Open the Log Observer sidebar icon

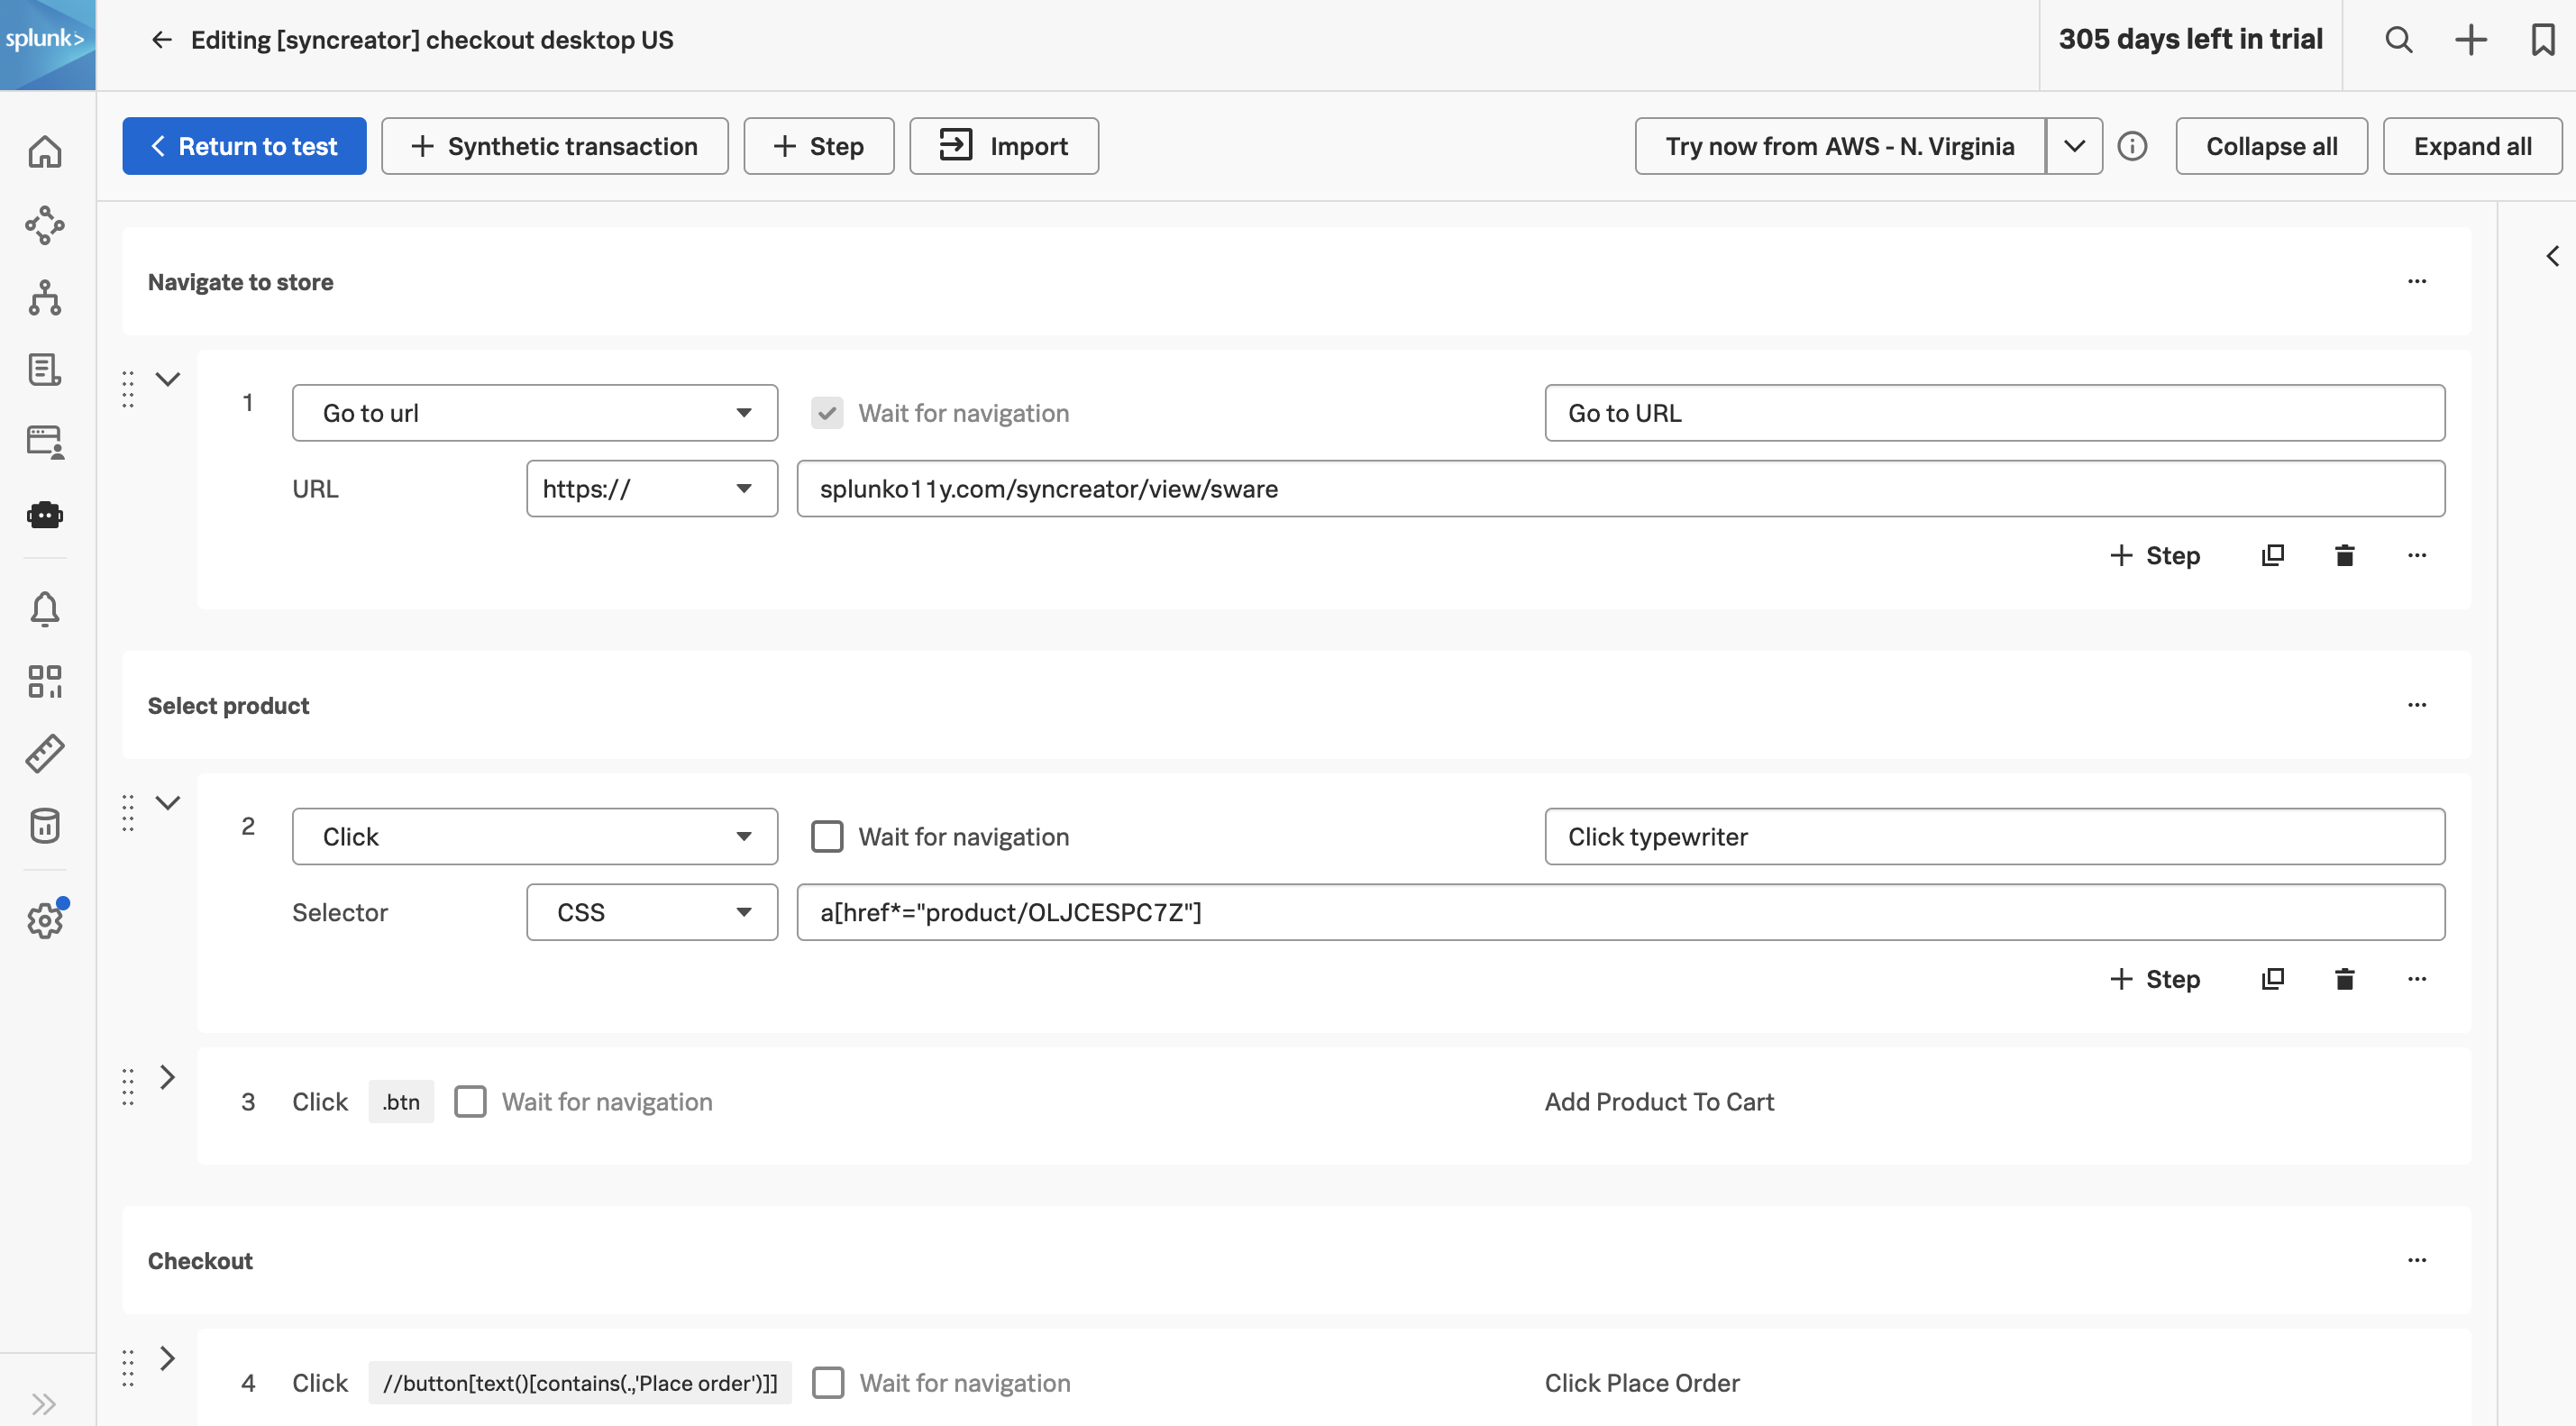(45, 369)
